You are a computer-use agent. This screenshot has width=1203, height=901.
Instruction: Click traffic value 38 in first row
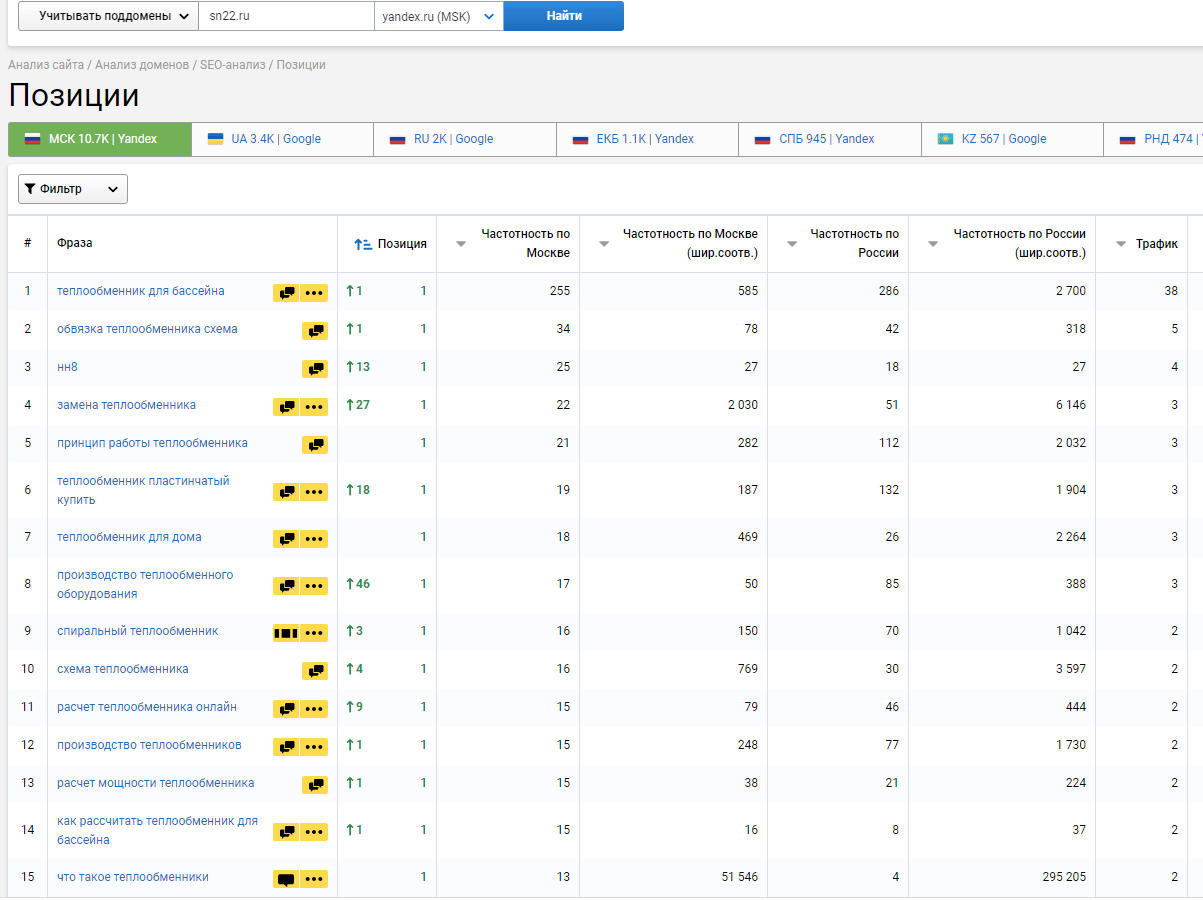coord(1171,291)
